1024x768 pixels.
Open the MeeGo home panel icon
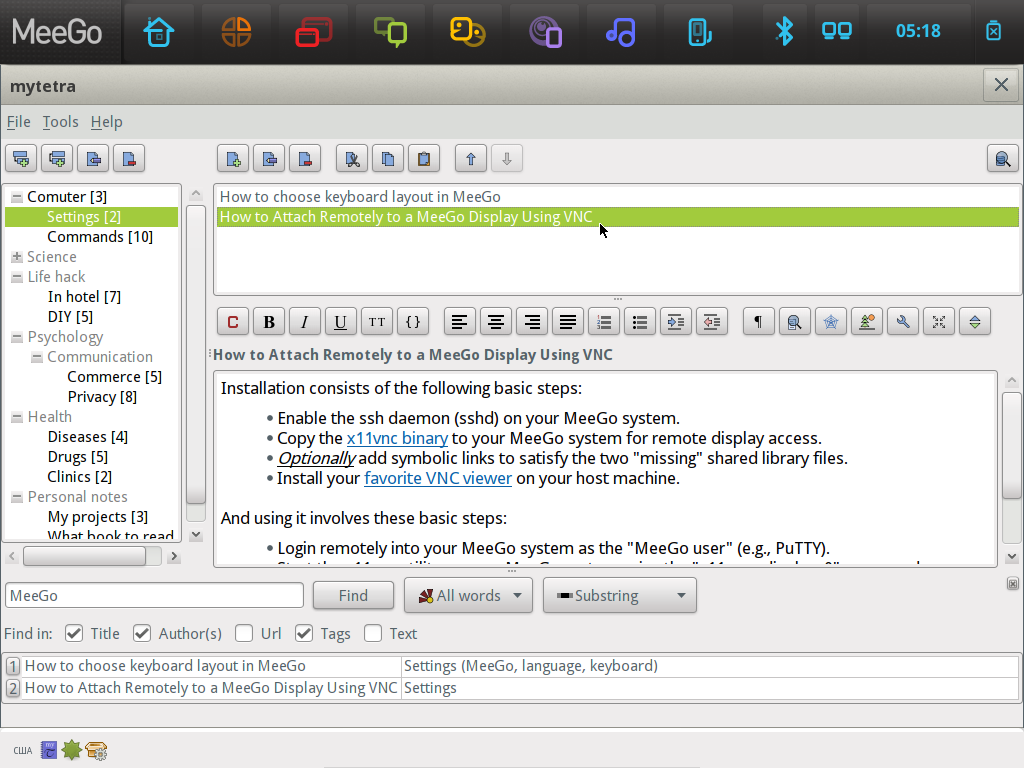click(x=159, y=32)
